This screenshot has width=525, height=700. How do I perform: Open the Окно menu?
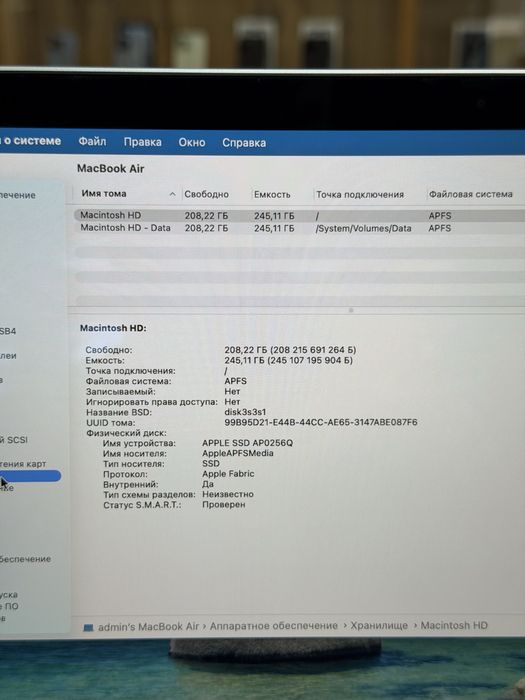[192, 142]
